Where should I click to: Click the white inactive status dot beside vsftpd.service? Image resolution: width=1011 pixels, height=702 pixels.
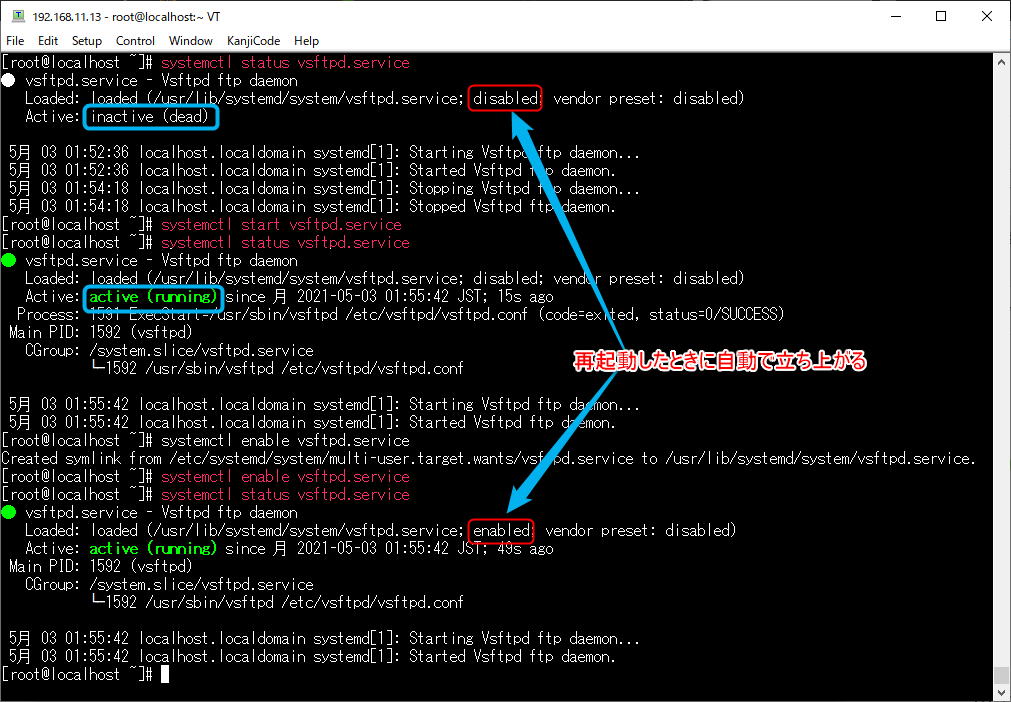[9, 80]
